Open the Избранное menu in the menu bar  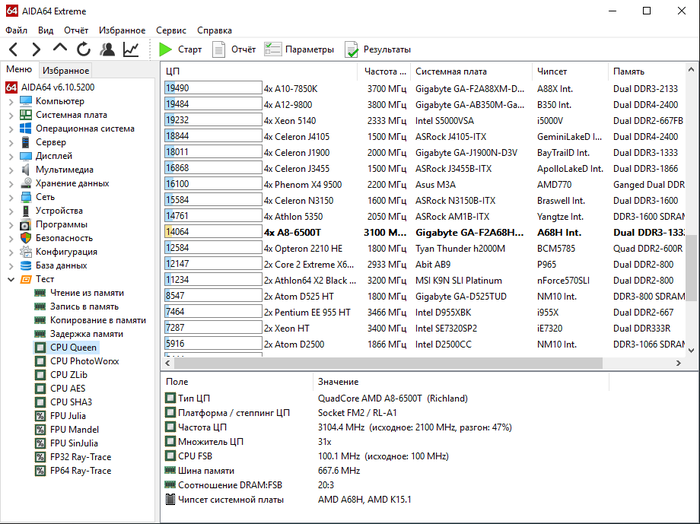click(x=122, y=30)
